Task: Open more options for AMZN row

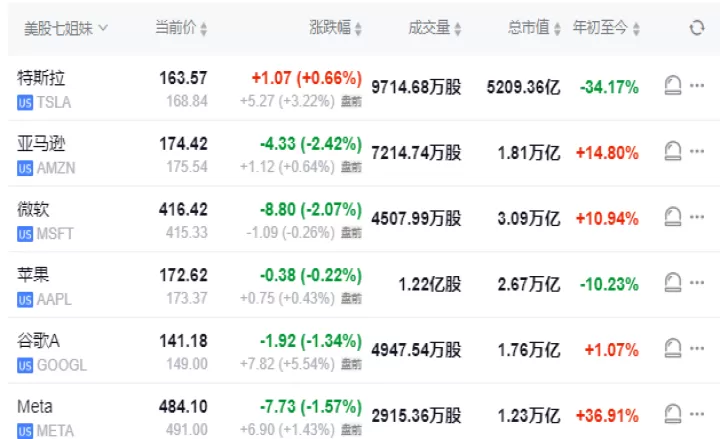Action: pos(697,151)
